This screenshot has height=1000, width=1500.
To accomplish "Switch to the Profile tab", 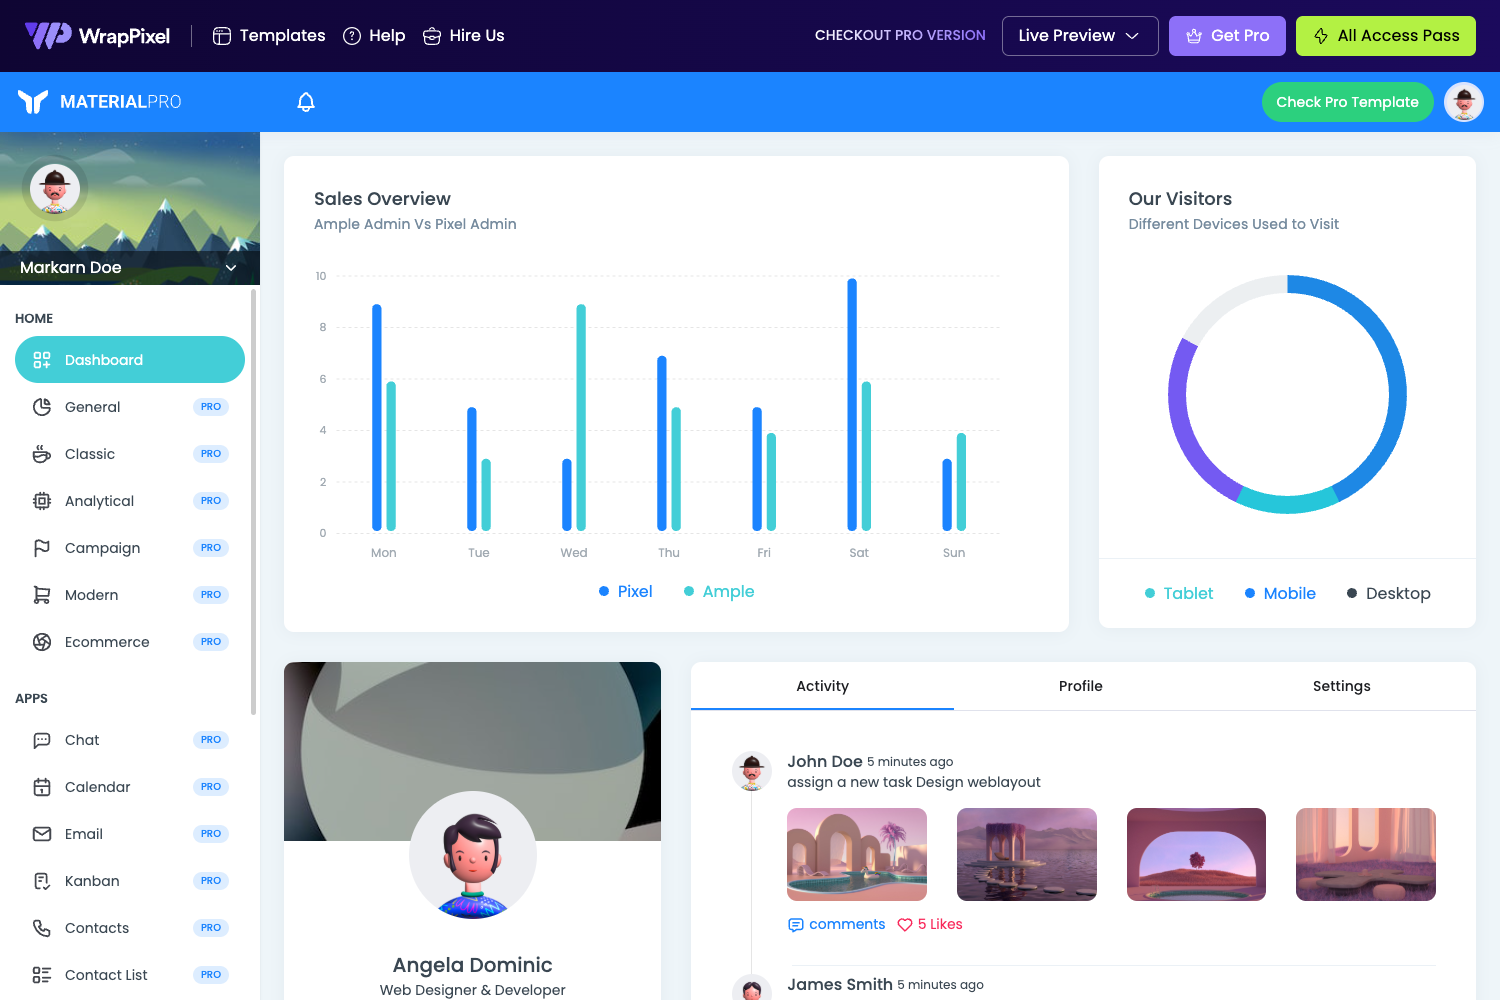I will (1081, 686).
